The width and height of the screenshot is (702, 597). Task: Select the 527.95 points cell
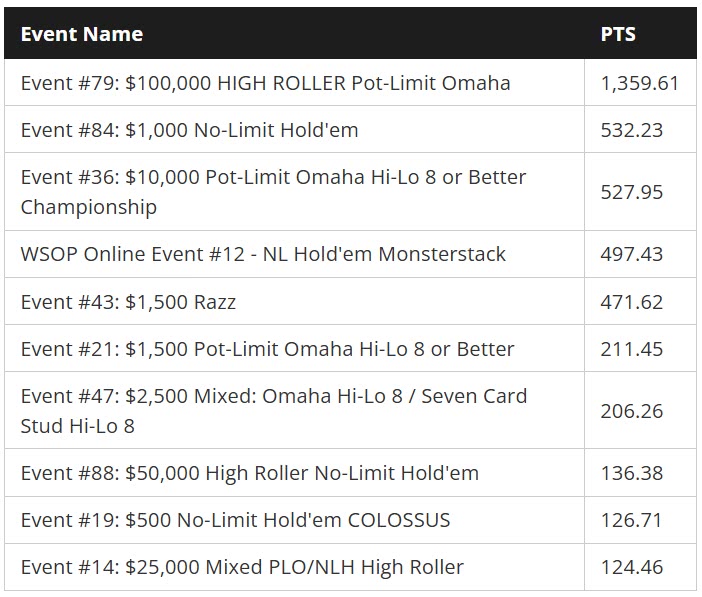pyautogui.click(x=631, y=192)
